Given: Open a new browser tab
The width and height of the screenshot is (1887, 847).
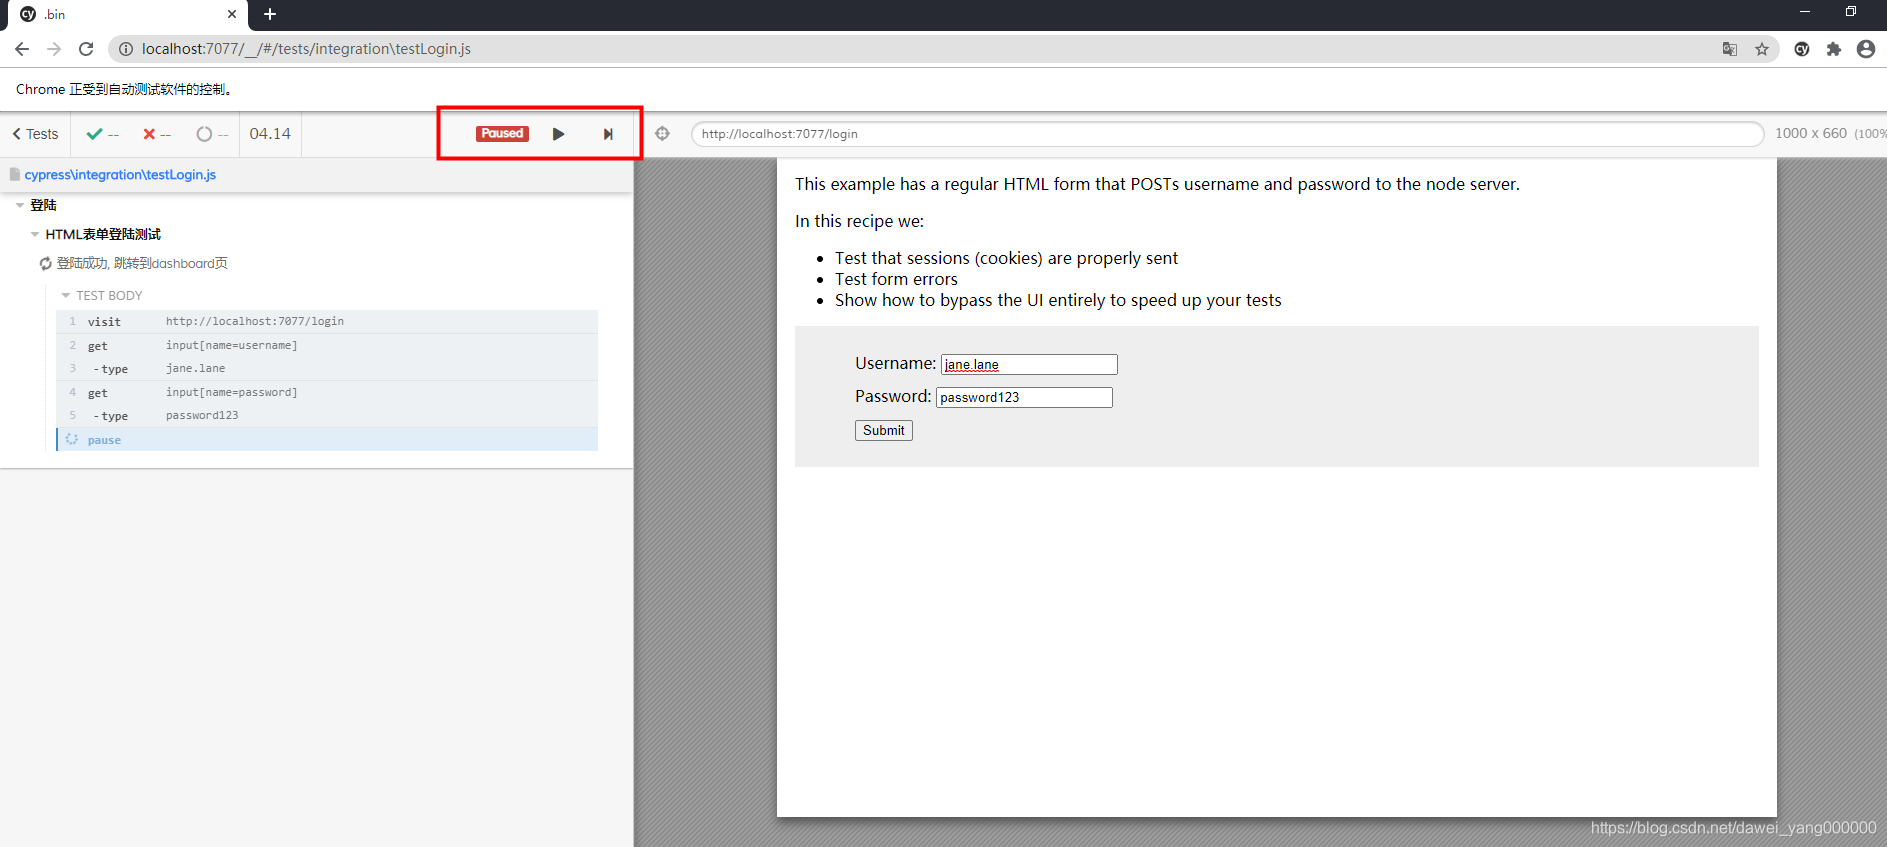Looking at the screenshot, I should (270, 14).
